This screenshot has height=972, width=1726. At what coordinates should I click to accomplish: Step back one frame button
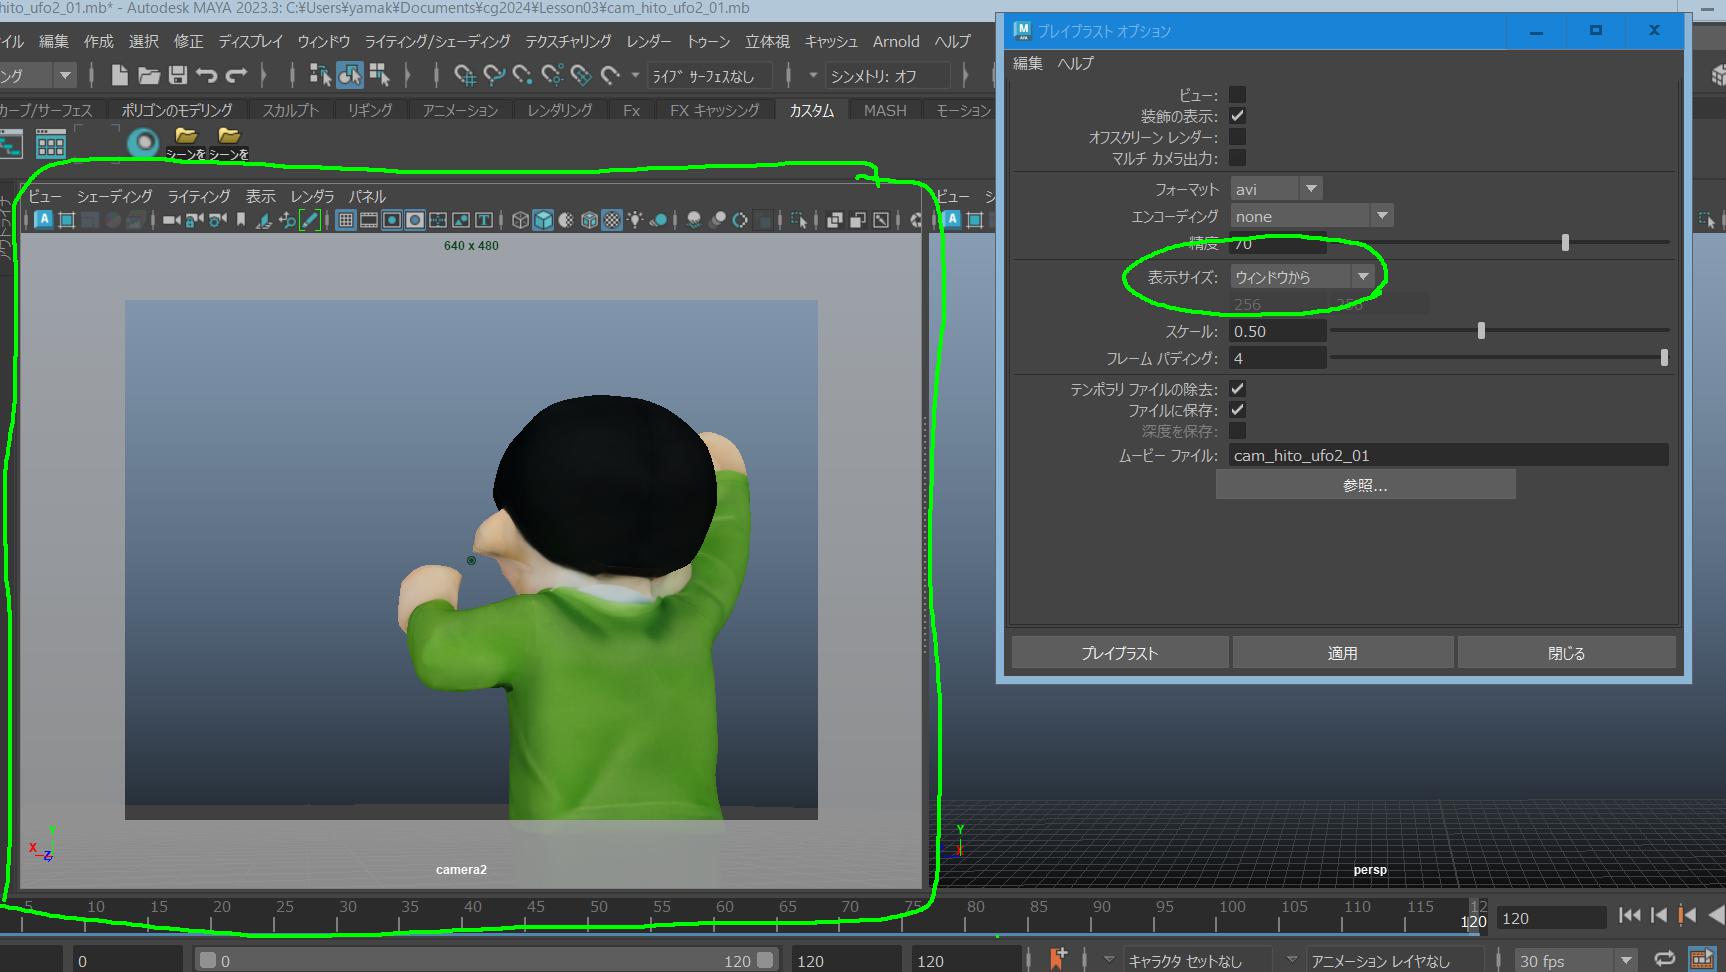tap(1659, 914)
